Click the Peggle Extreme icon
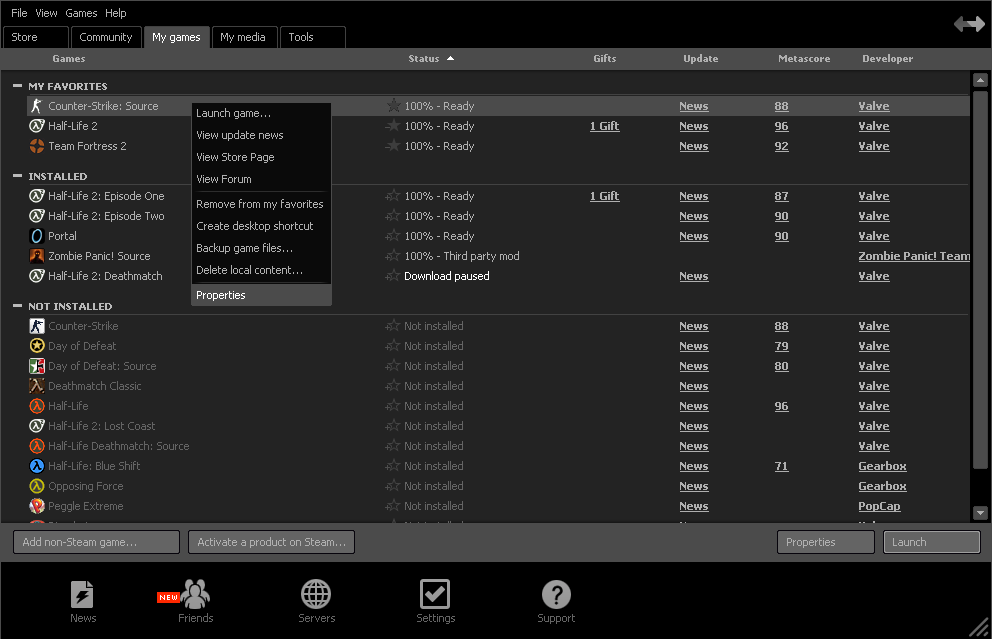 pos(37,506)
